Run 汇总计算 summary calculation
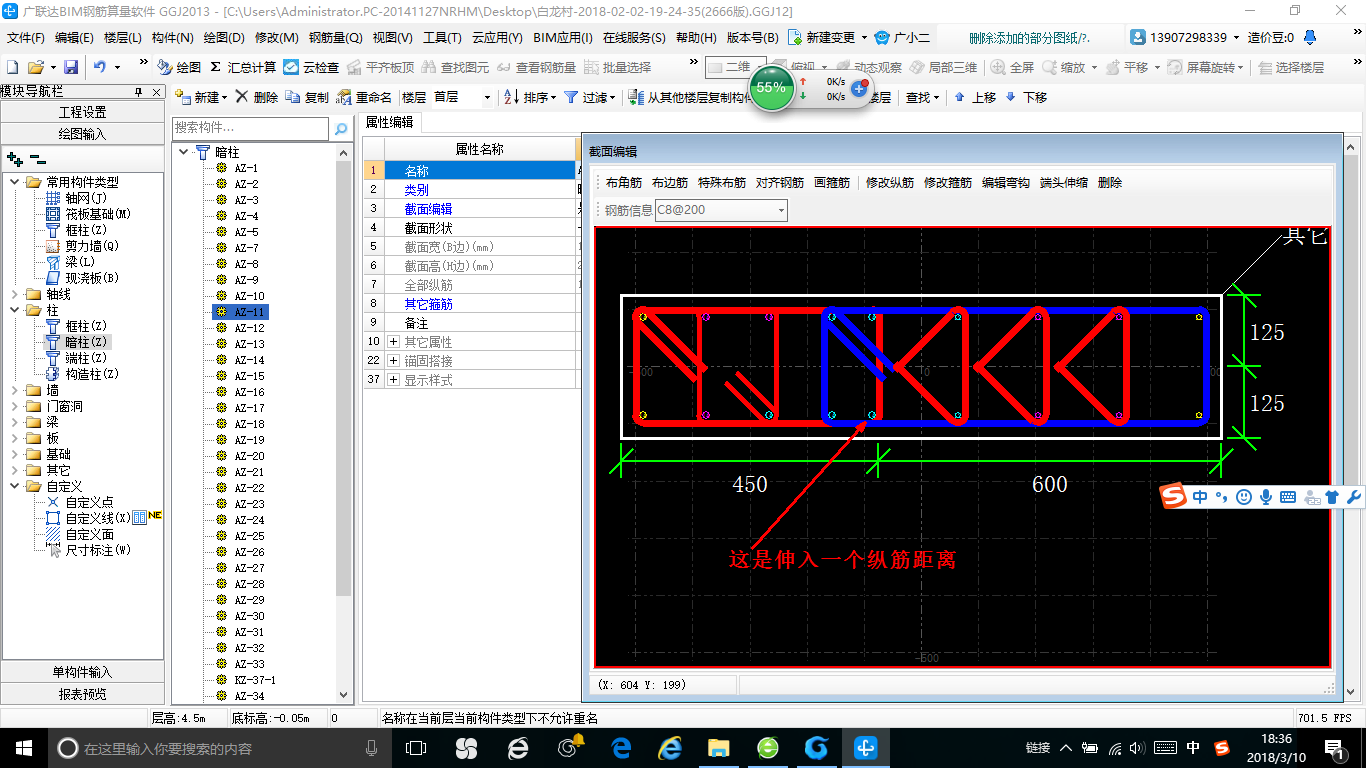 (243, 67)
